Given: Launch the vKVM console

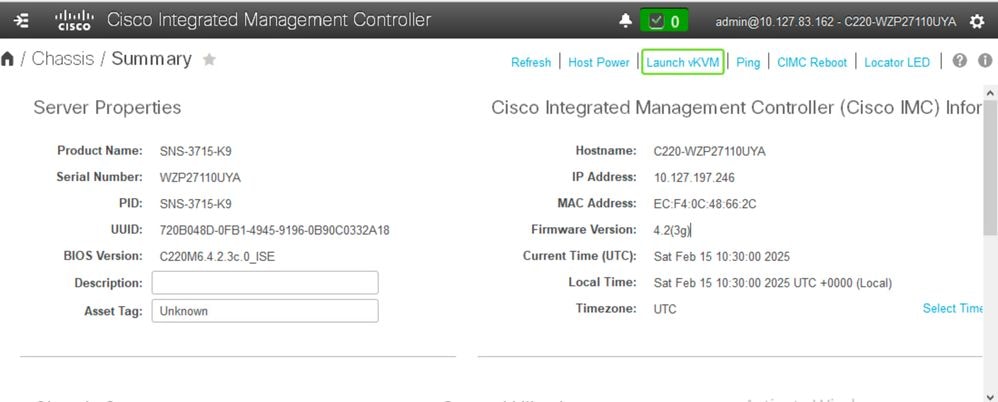Looking at the screenshot, I should pyautogui.click(x=683, y=62).
